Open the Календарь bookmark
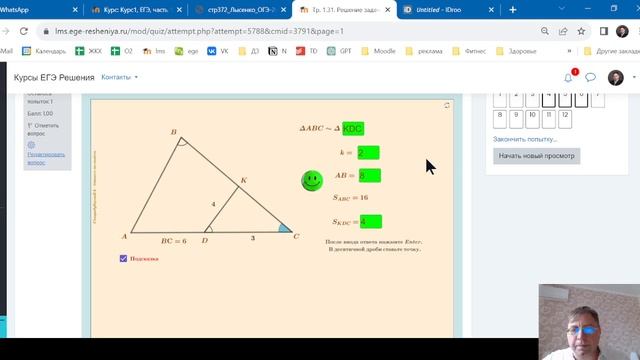The height and width of the screenshot is (360, 640). pos(44,51)
